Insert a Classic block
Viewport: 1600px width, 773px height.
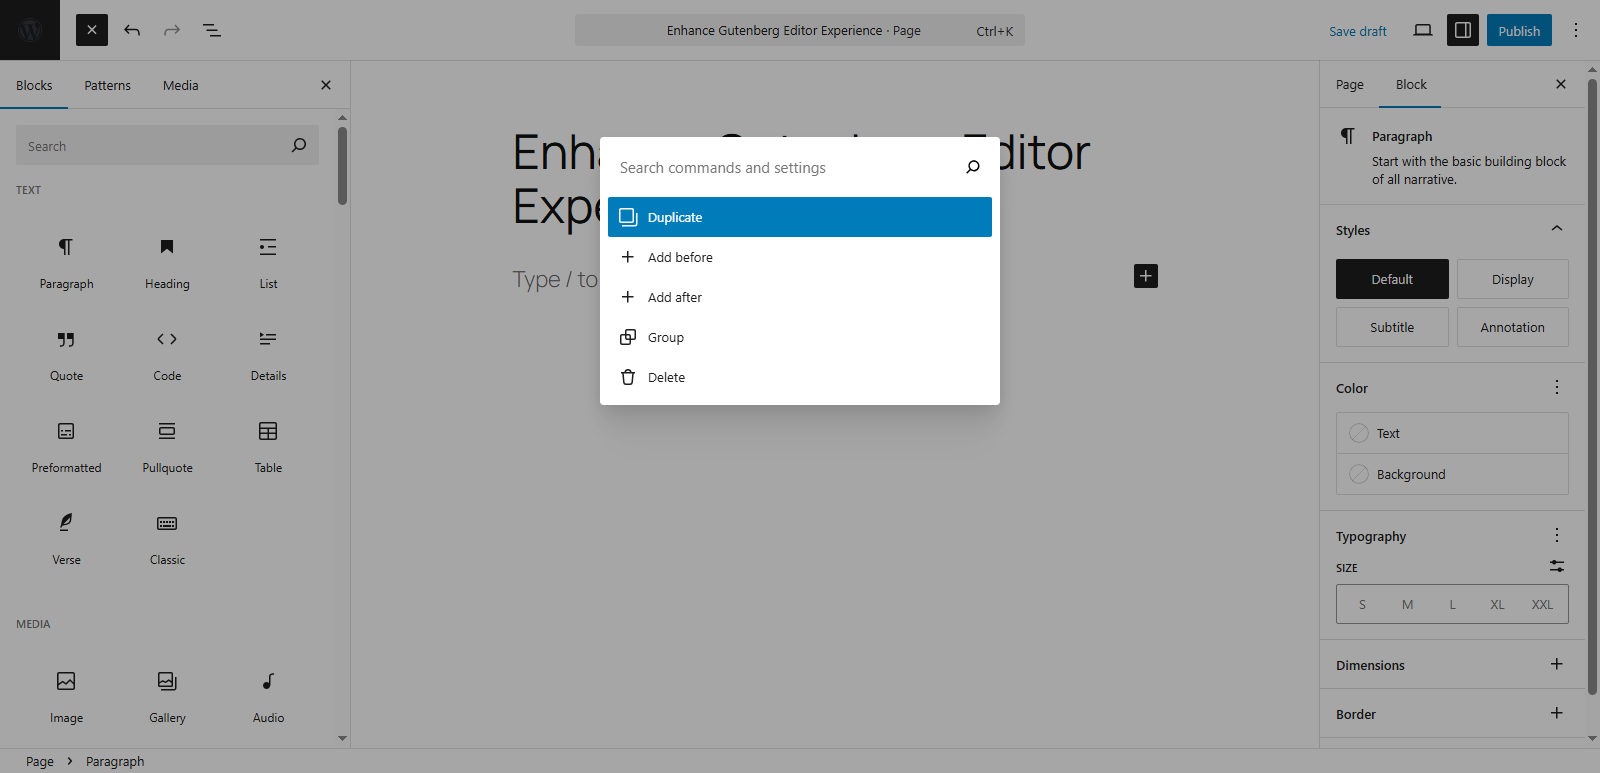(167, 539)
